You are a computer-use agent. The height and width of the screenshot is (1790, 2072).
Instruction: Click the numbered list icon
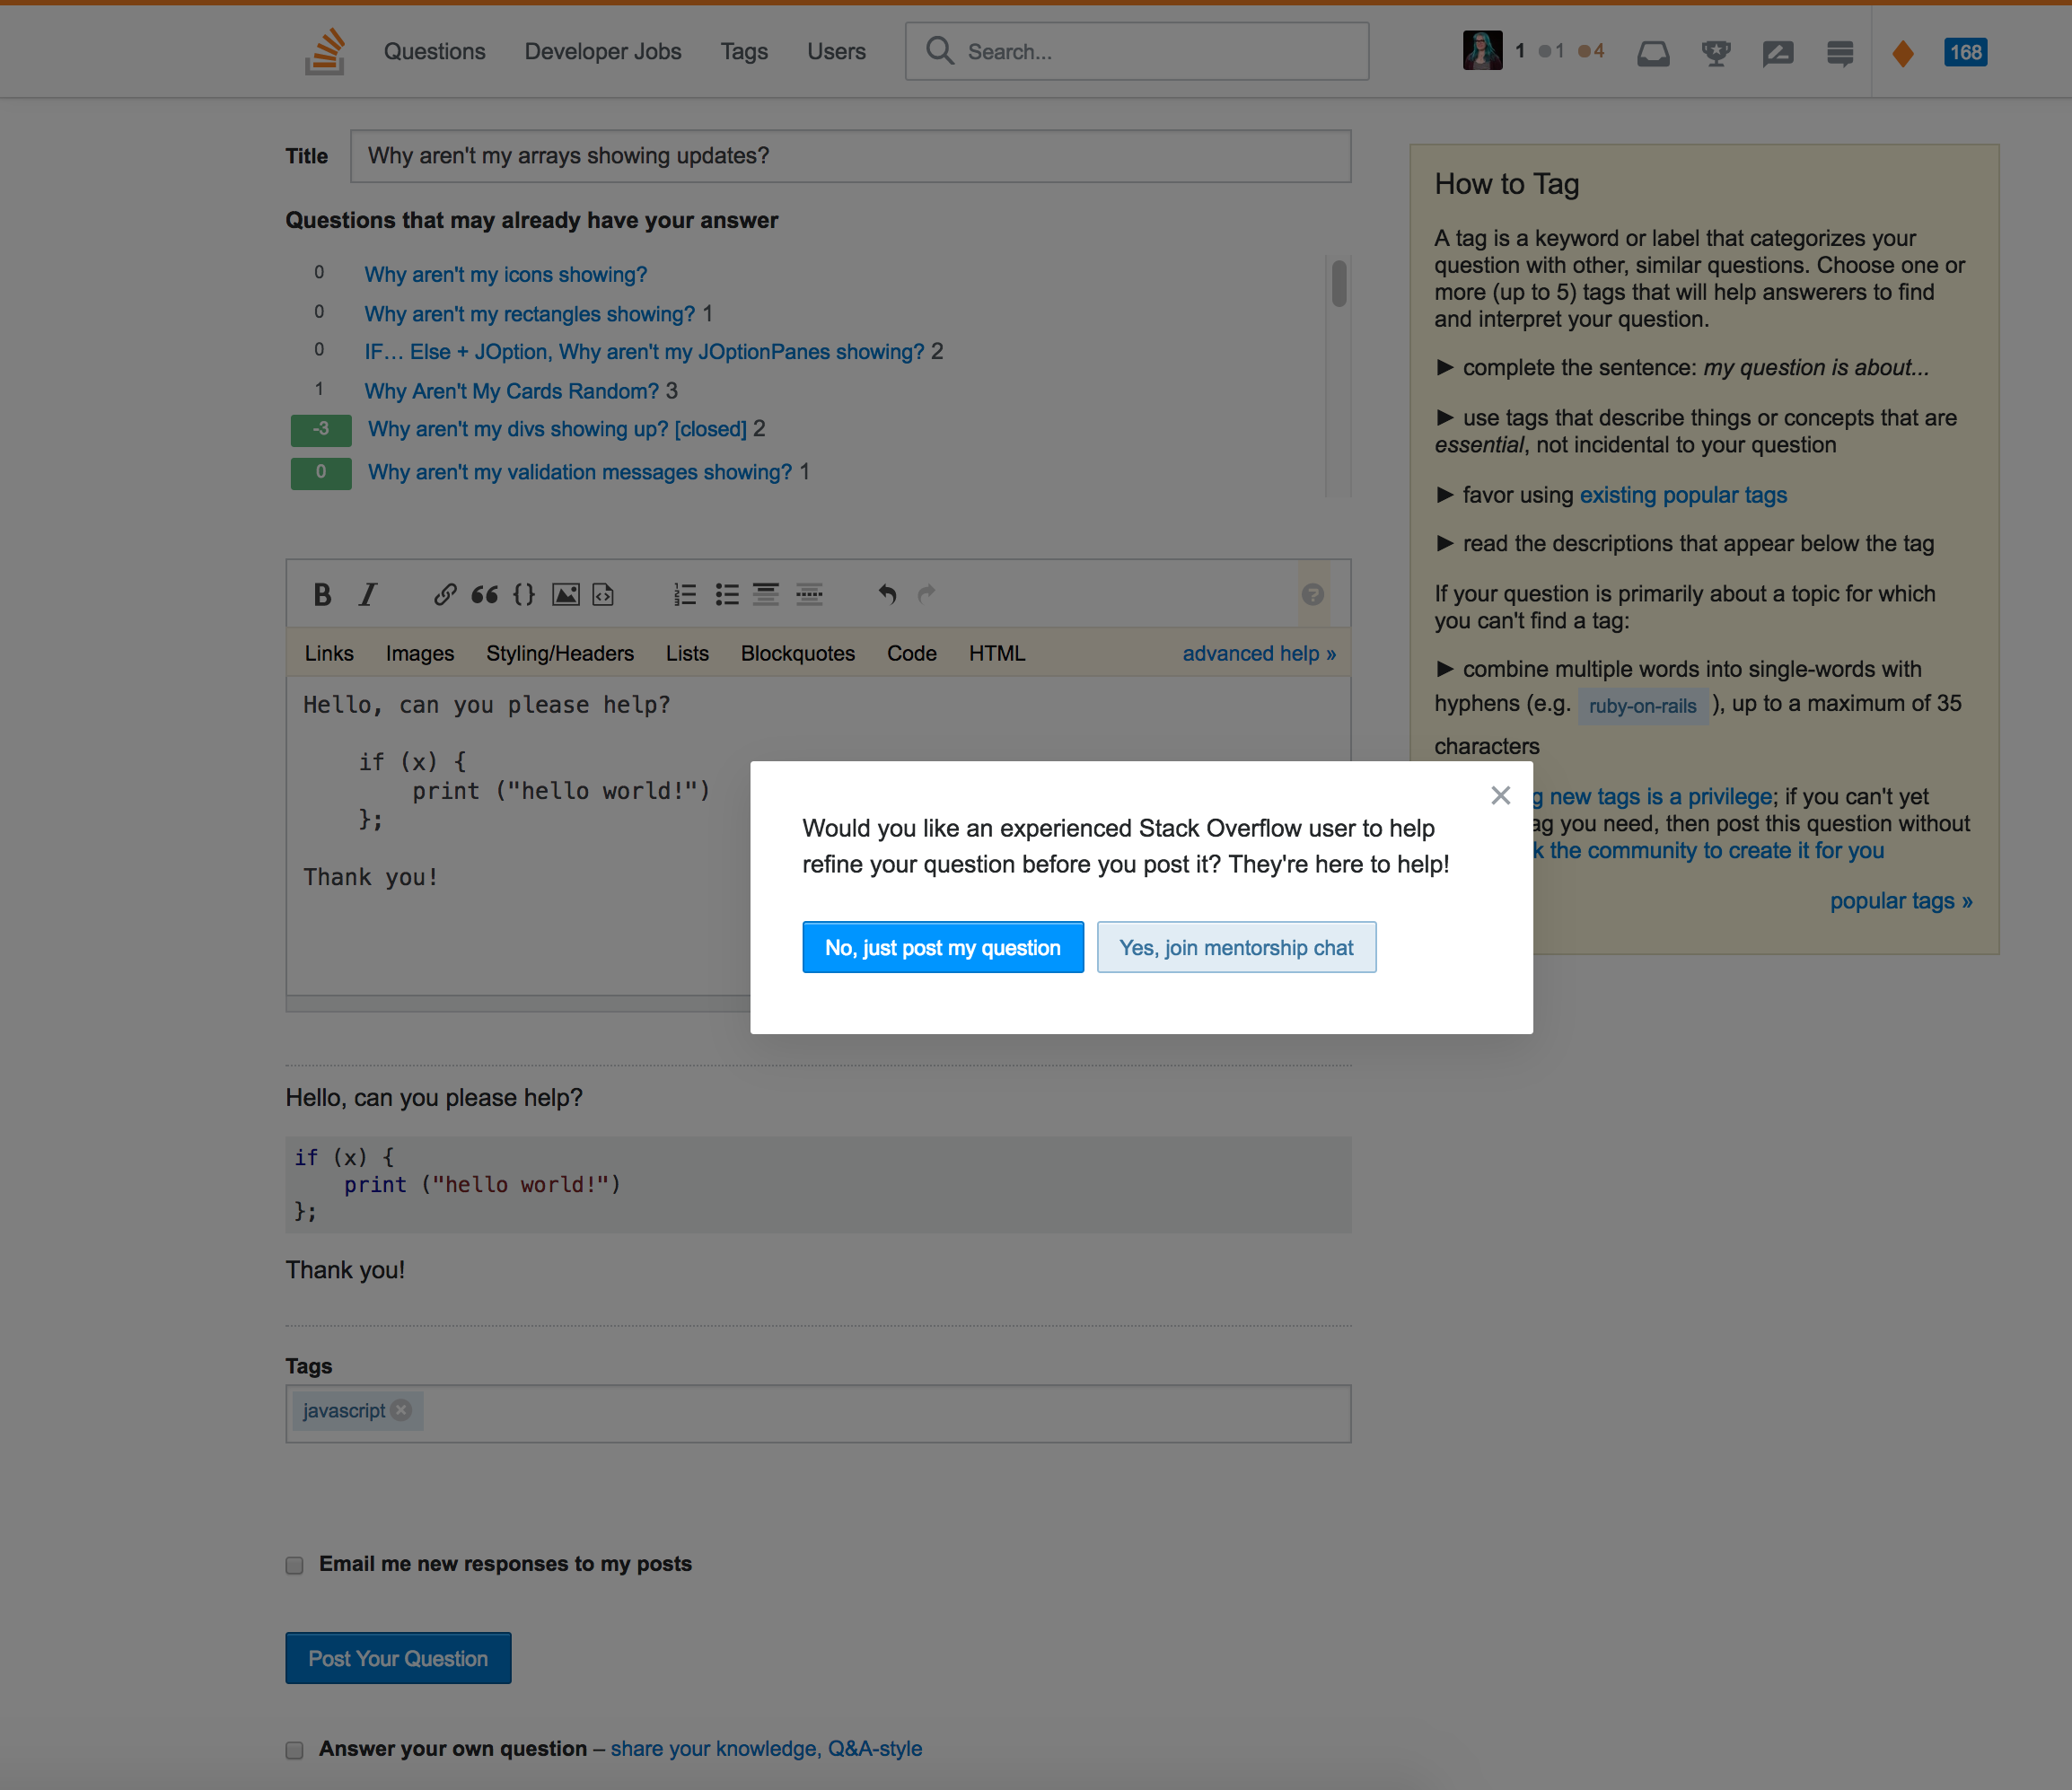tap(685, 595)
